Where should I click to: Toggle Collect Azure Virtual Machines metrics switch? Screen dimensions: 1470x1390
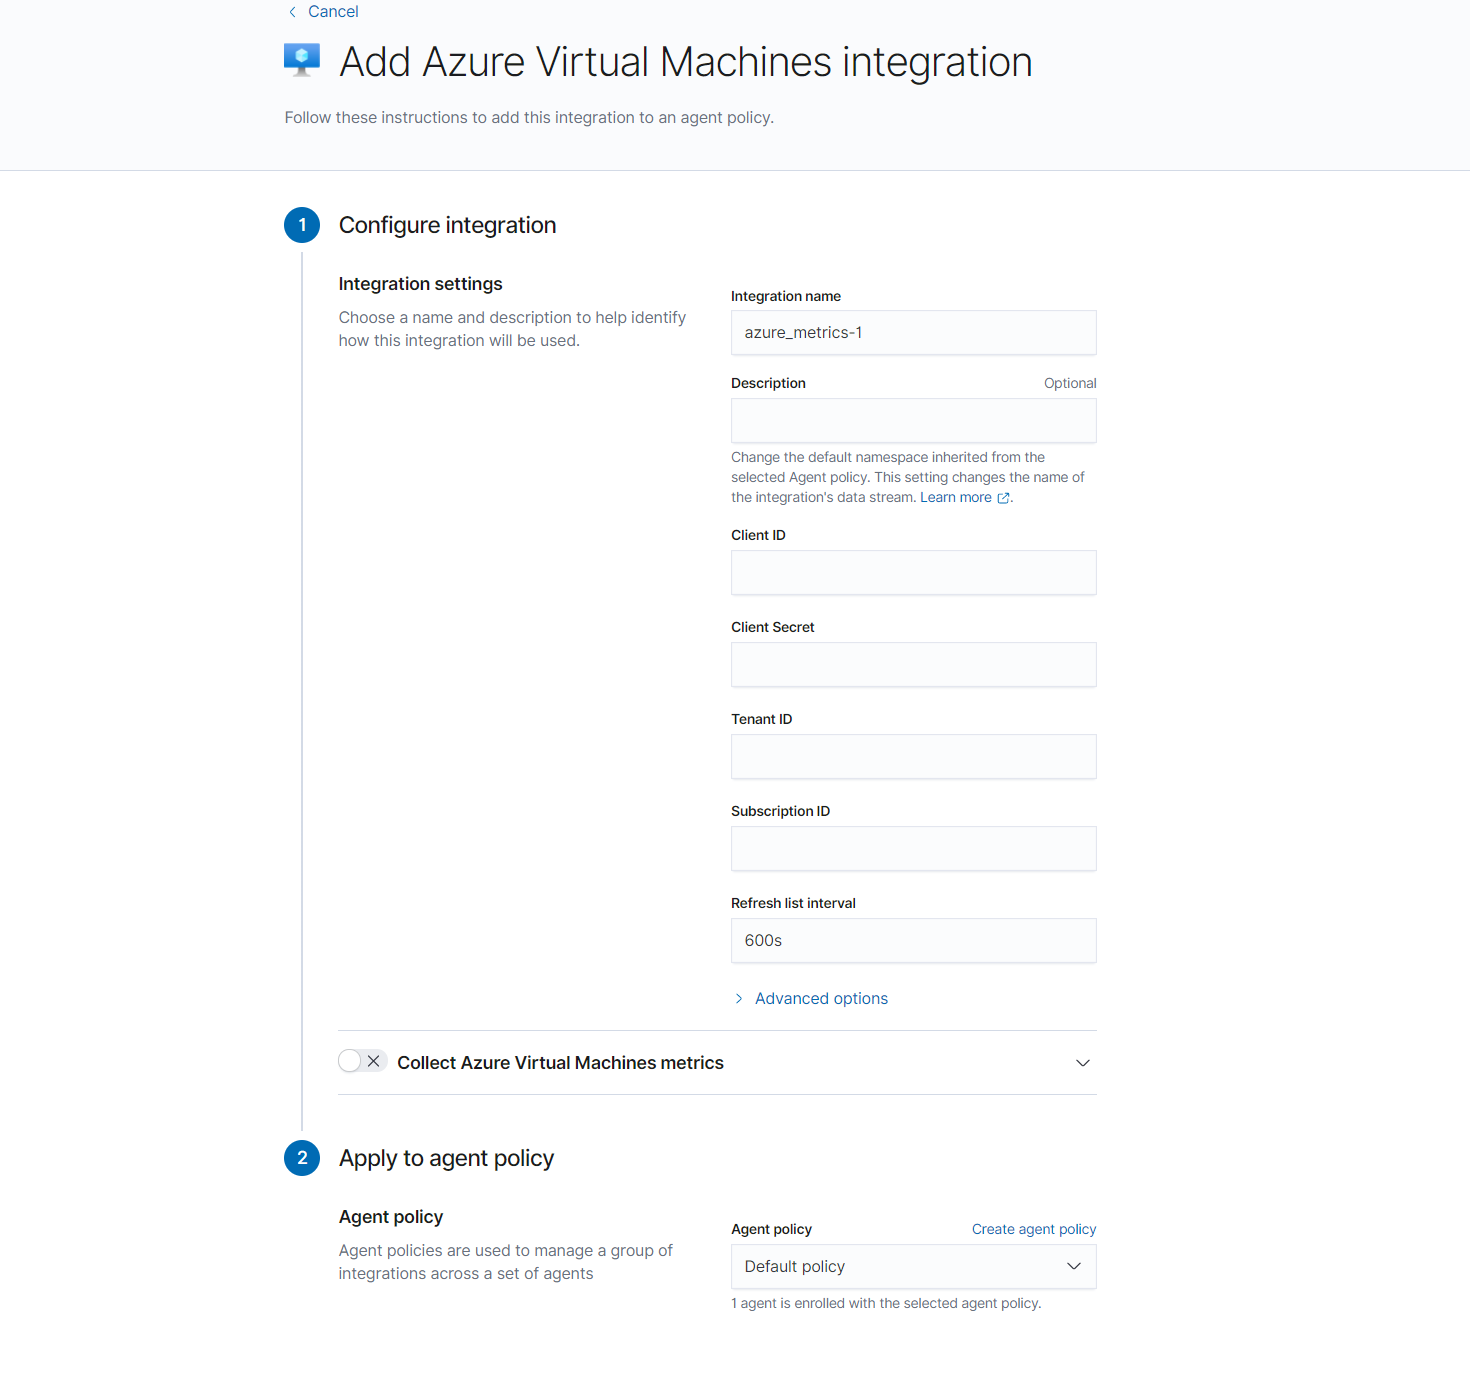click(x=361, y=1061)
